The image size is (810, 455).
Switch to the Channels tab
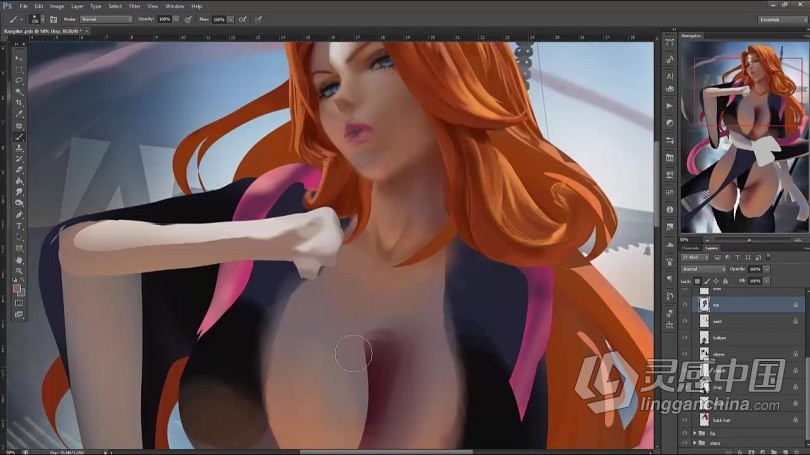click(x=690, y=248)
